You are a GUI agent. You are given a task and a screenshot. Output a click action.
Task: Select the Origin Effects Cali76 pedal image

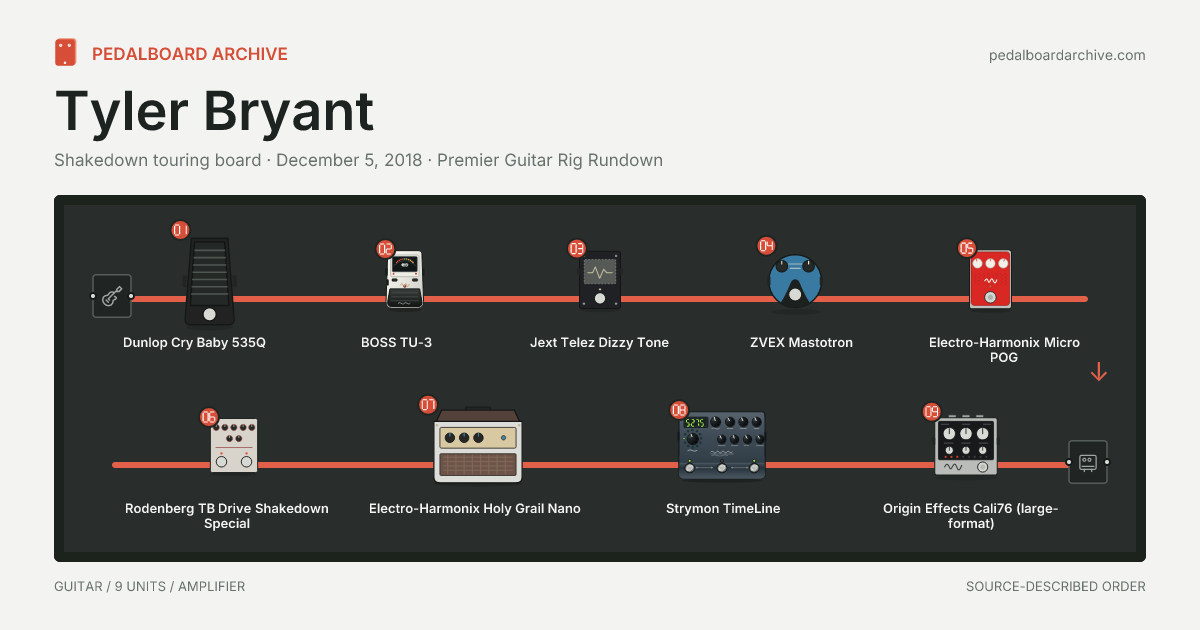coord(966,447)
